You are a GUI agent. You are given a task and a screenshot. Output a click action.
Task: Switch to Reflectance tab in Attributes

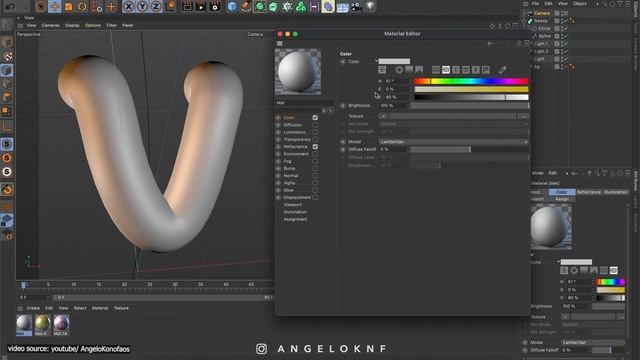[589, 192]
